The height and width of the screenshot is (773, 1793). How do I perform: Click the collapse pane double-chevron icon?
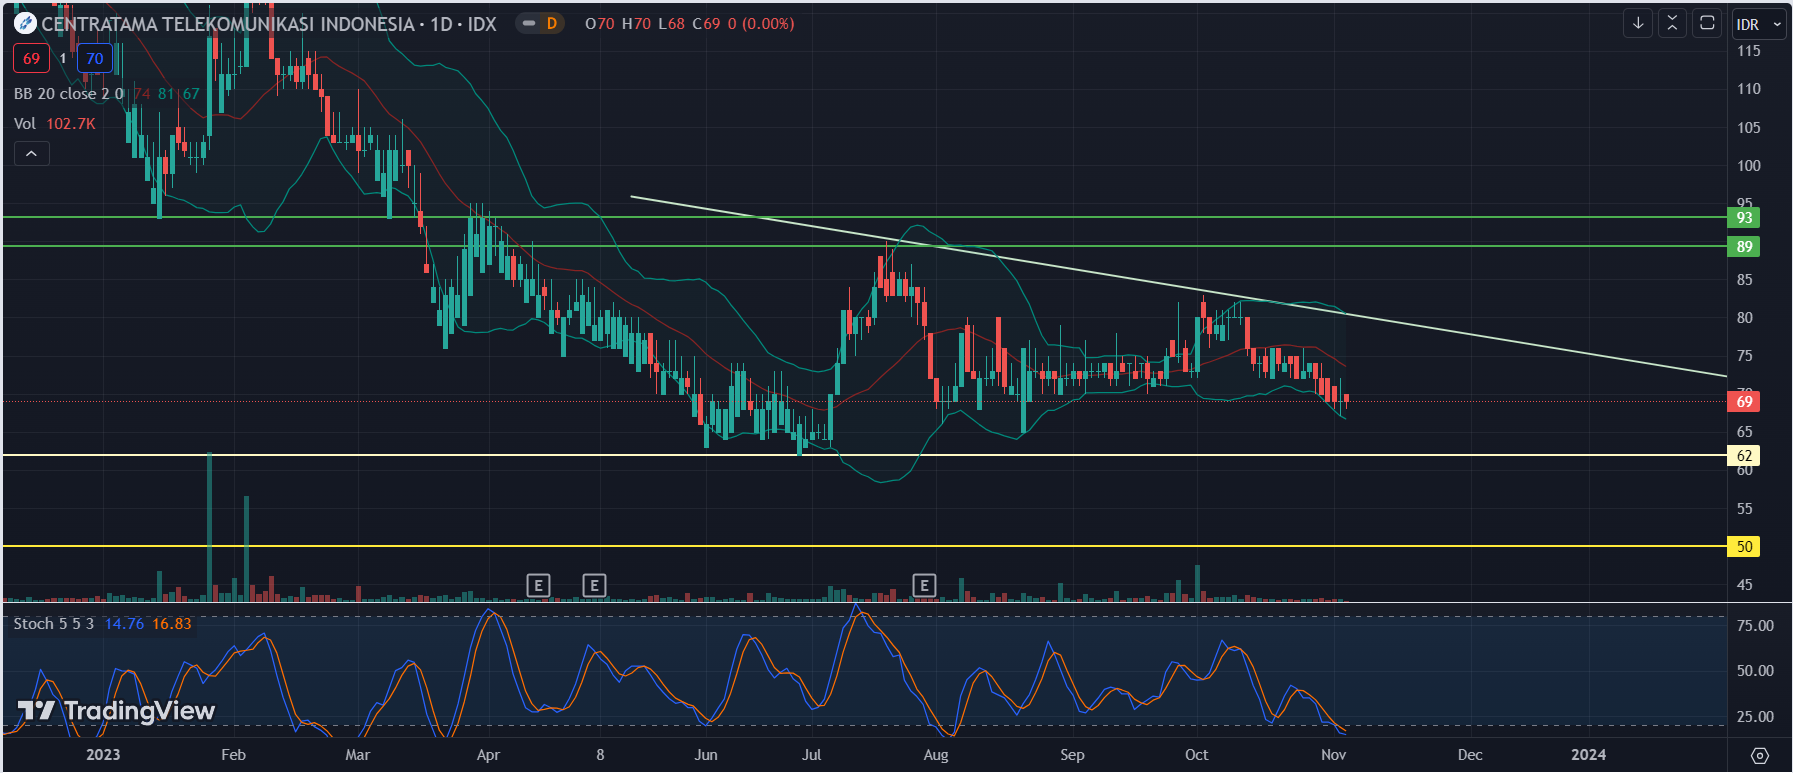click(1672, 23)
